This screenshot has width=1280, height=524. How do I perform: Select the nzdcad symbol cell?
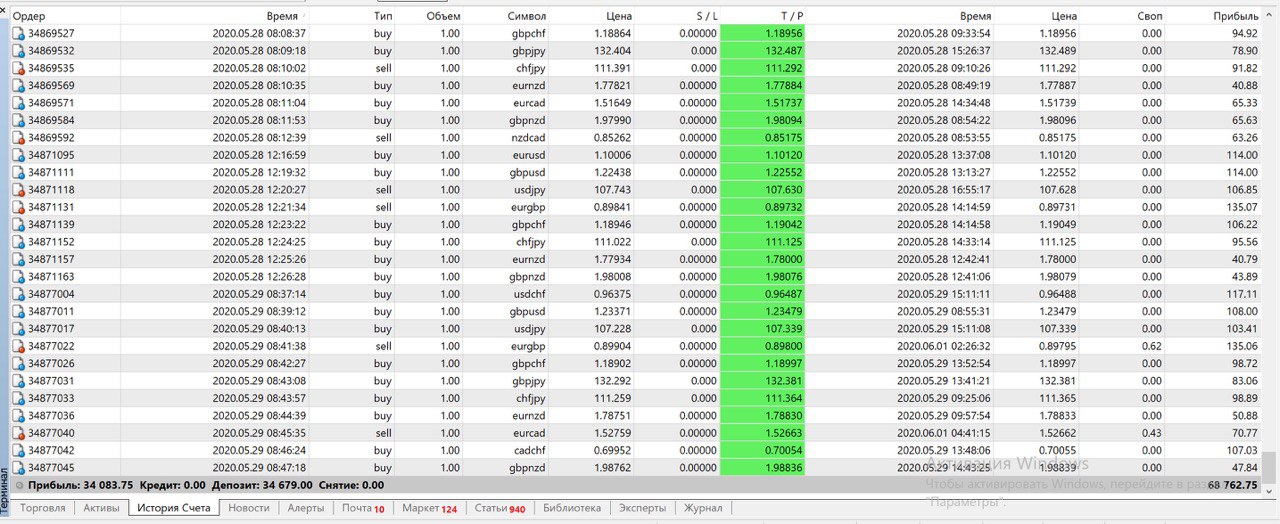(528, 137)
